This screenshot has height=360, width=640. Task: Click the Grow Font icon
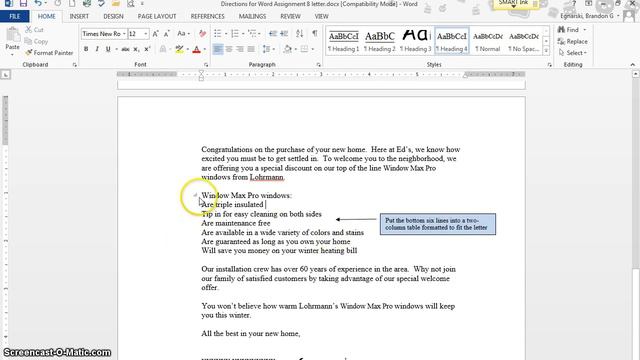click(x=156, y=34)
